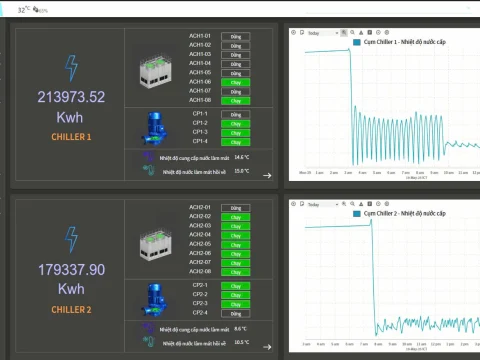Click the ACH1-03 status button
This screenshot has width=480, height=360.
tap(236, 55)
